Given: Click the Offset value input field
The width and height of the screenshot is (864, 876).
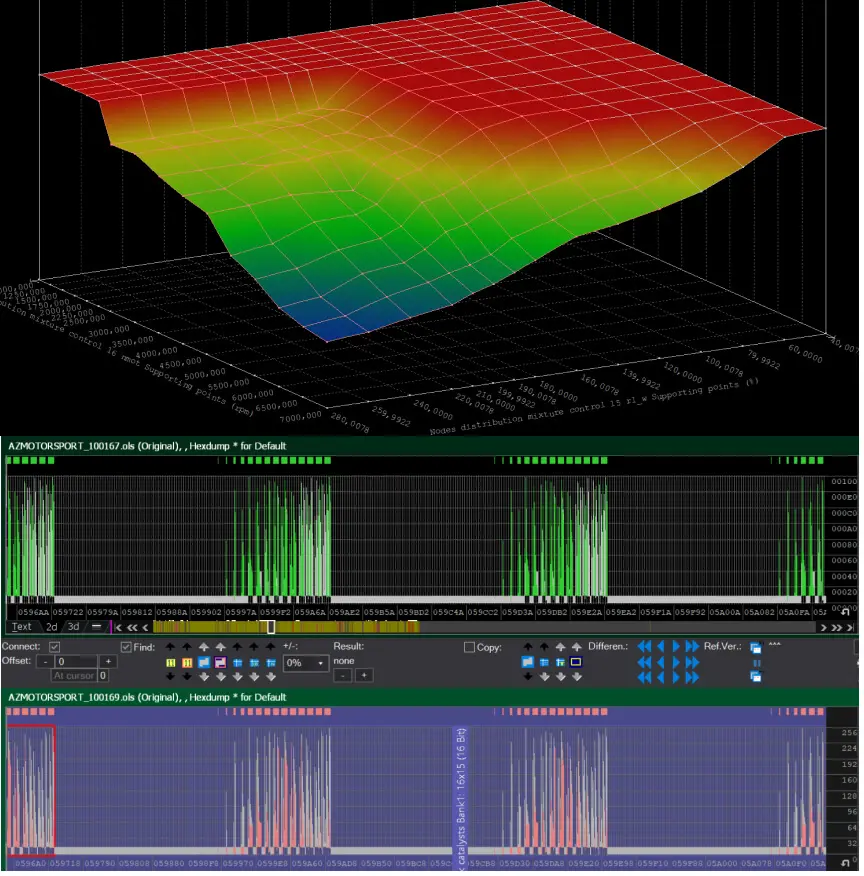Looking at the screenshot, I should click(x=77, y=662).
